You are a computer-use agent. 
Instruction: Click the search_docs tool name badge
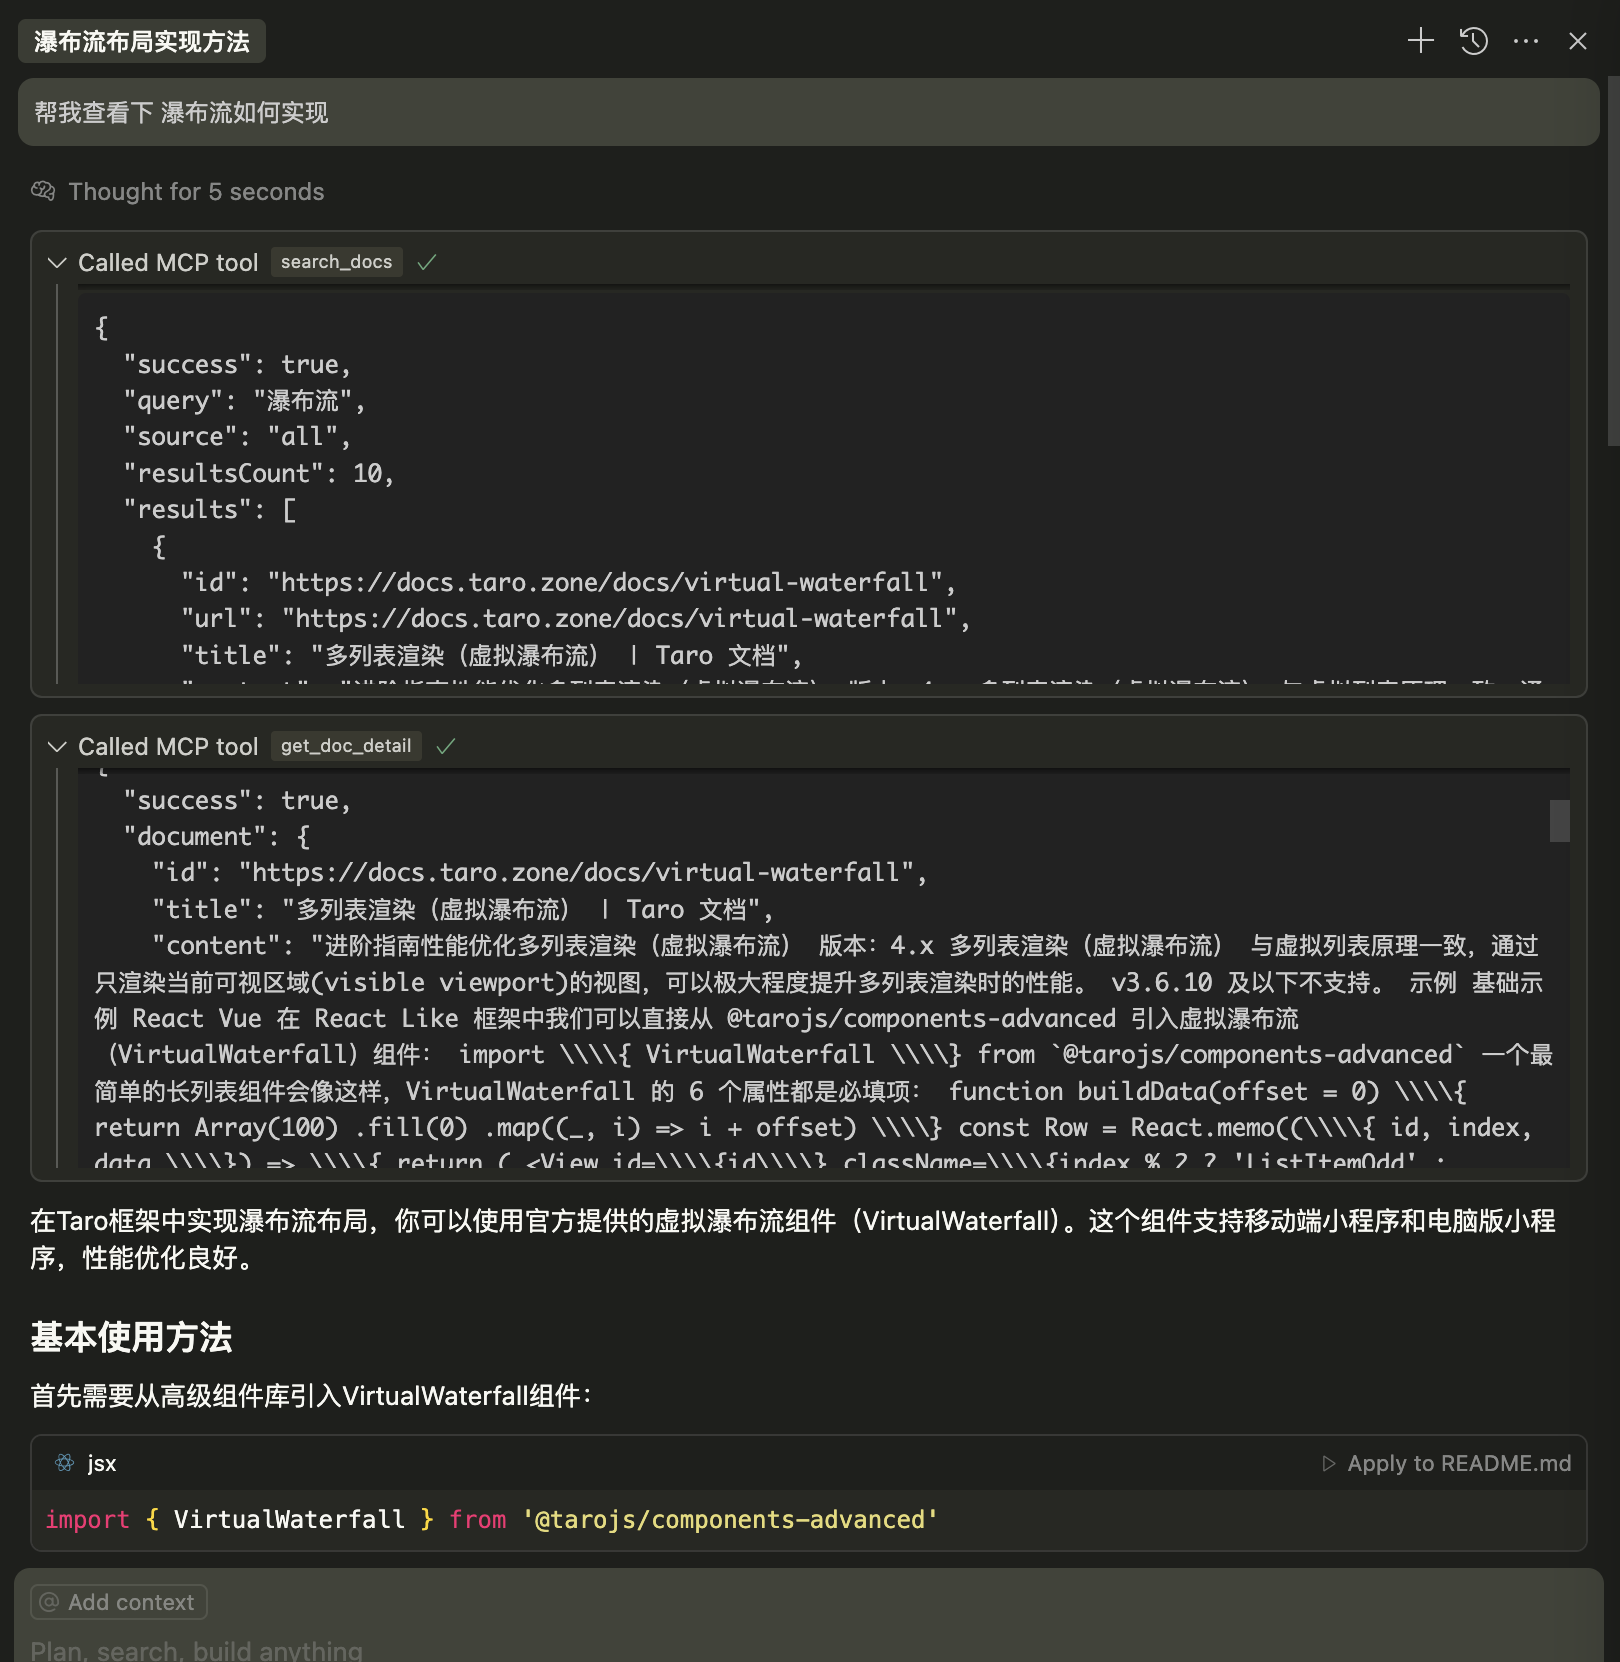(336, 262)
